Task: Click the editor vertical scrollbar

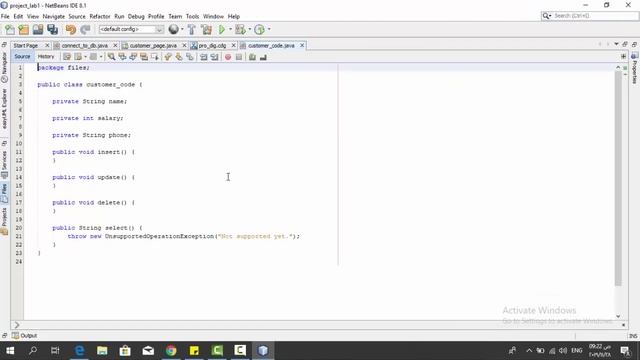Action: (x=618, y=178)
